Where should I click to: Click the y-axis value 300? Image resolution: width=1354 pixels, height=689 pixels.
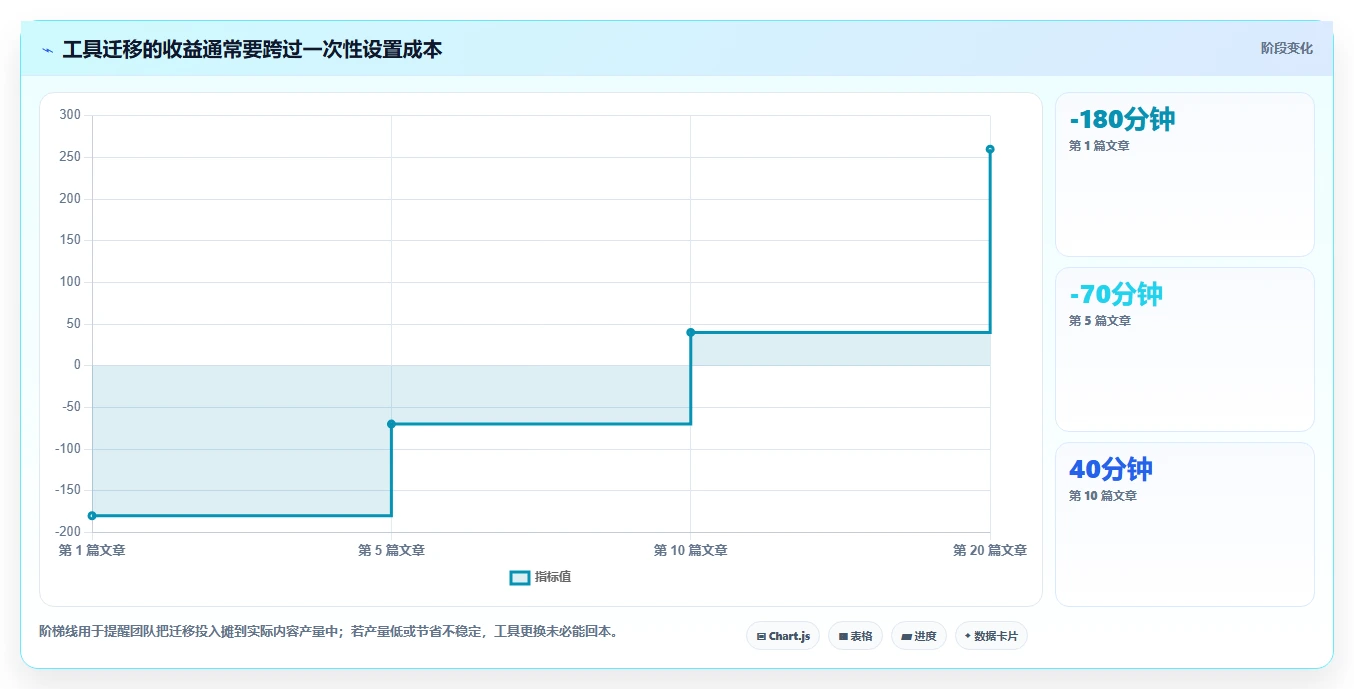click(70, 115)
